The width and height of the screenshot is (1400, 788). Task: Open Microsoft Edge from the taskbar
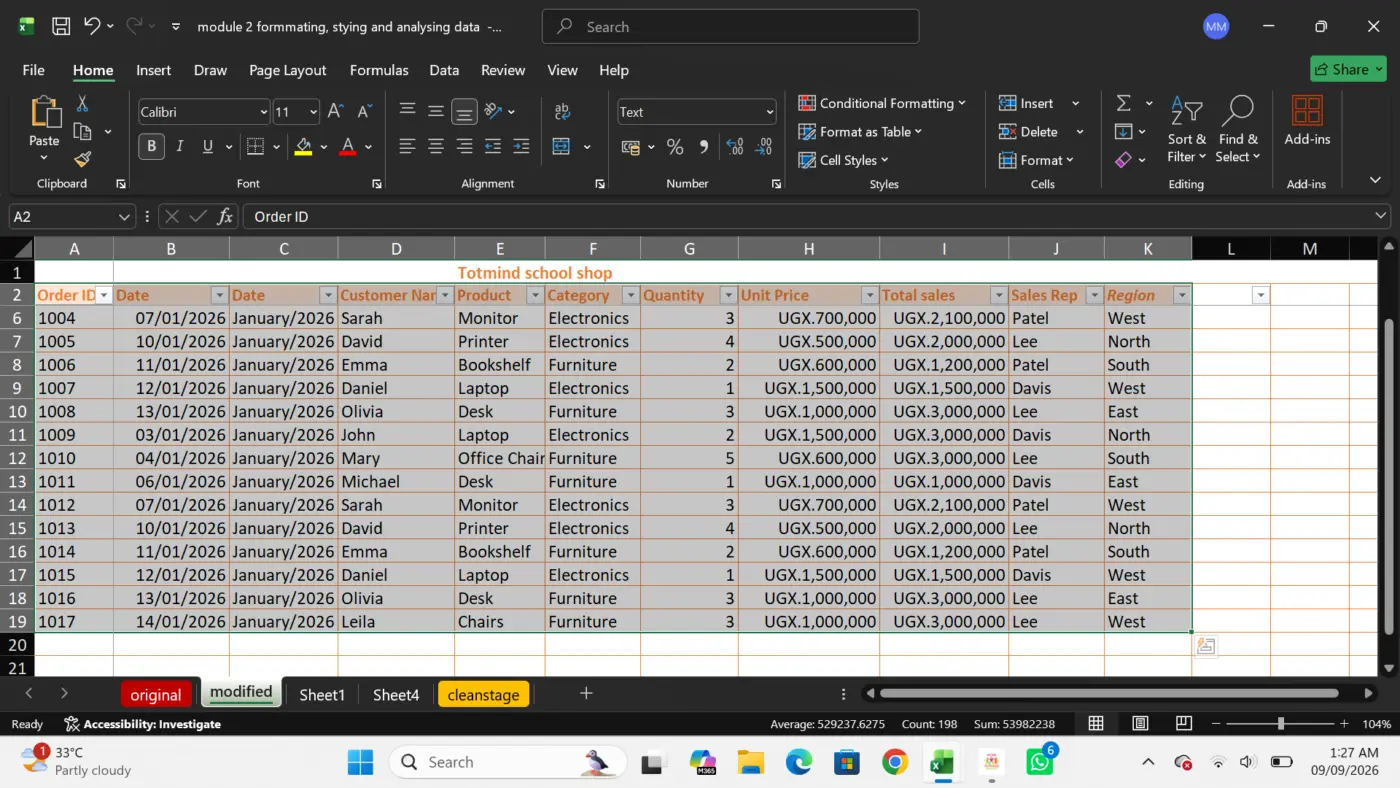(x=798, y=762)
